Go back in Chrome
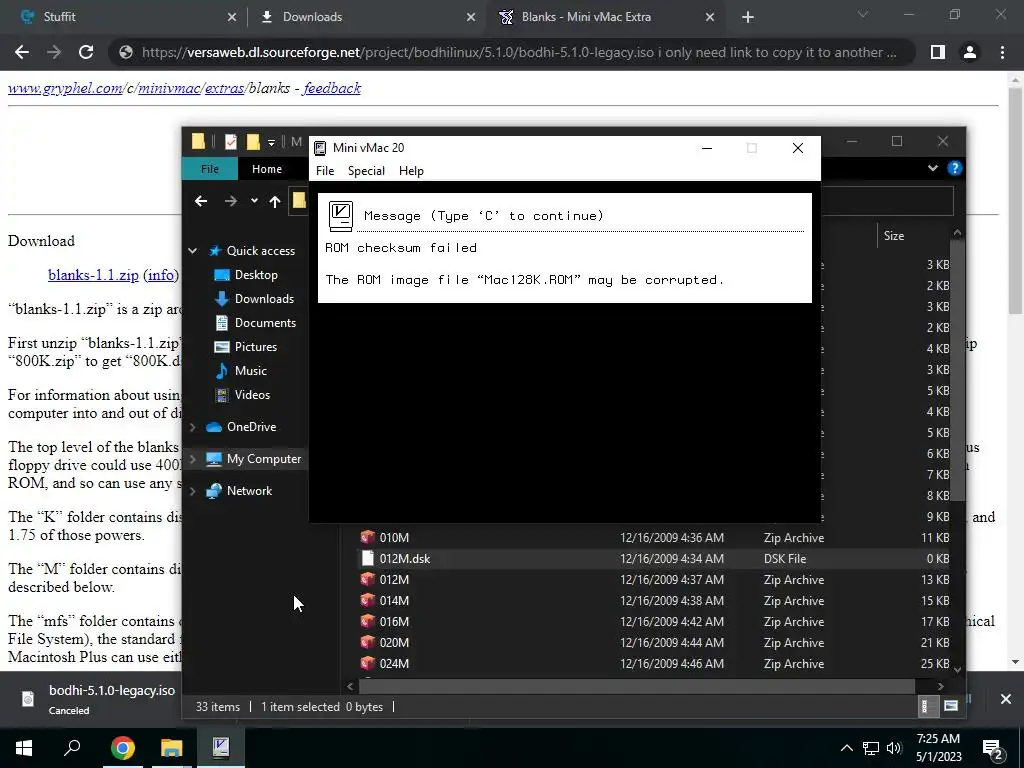1024x768 pixels. [22, 52]
